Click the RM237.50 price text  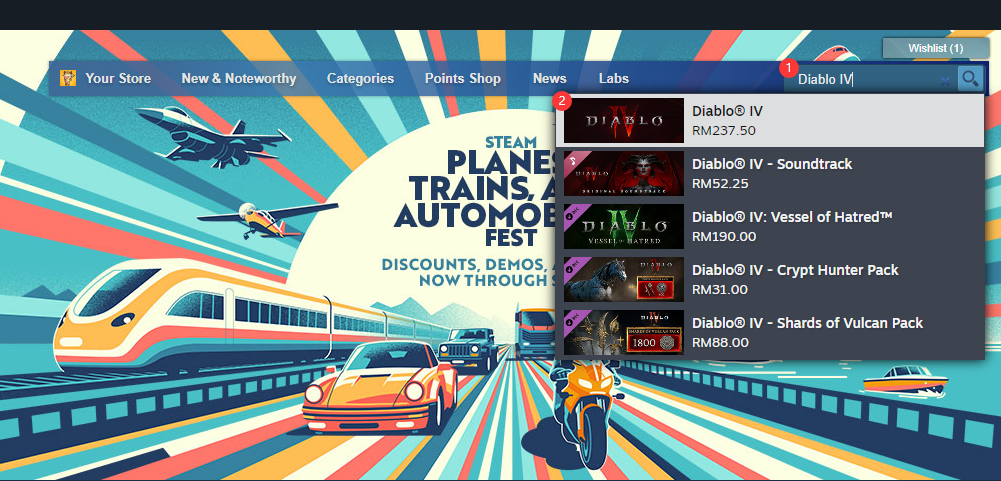pyautogui.click(x=723, y=130)
